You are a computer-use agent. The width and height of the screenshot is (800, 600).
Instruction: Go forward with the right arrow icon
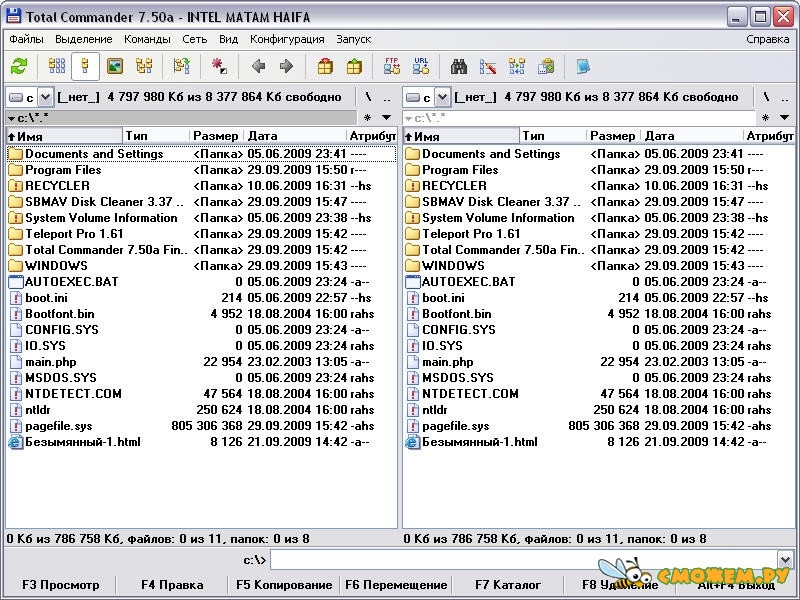tap(286, 66)
